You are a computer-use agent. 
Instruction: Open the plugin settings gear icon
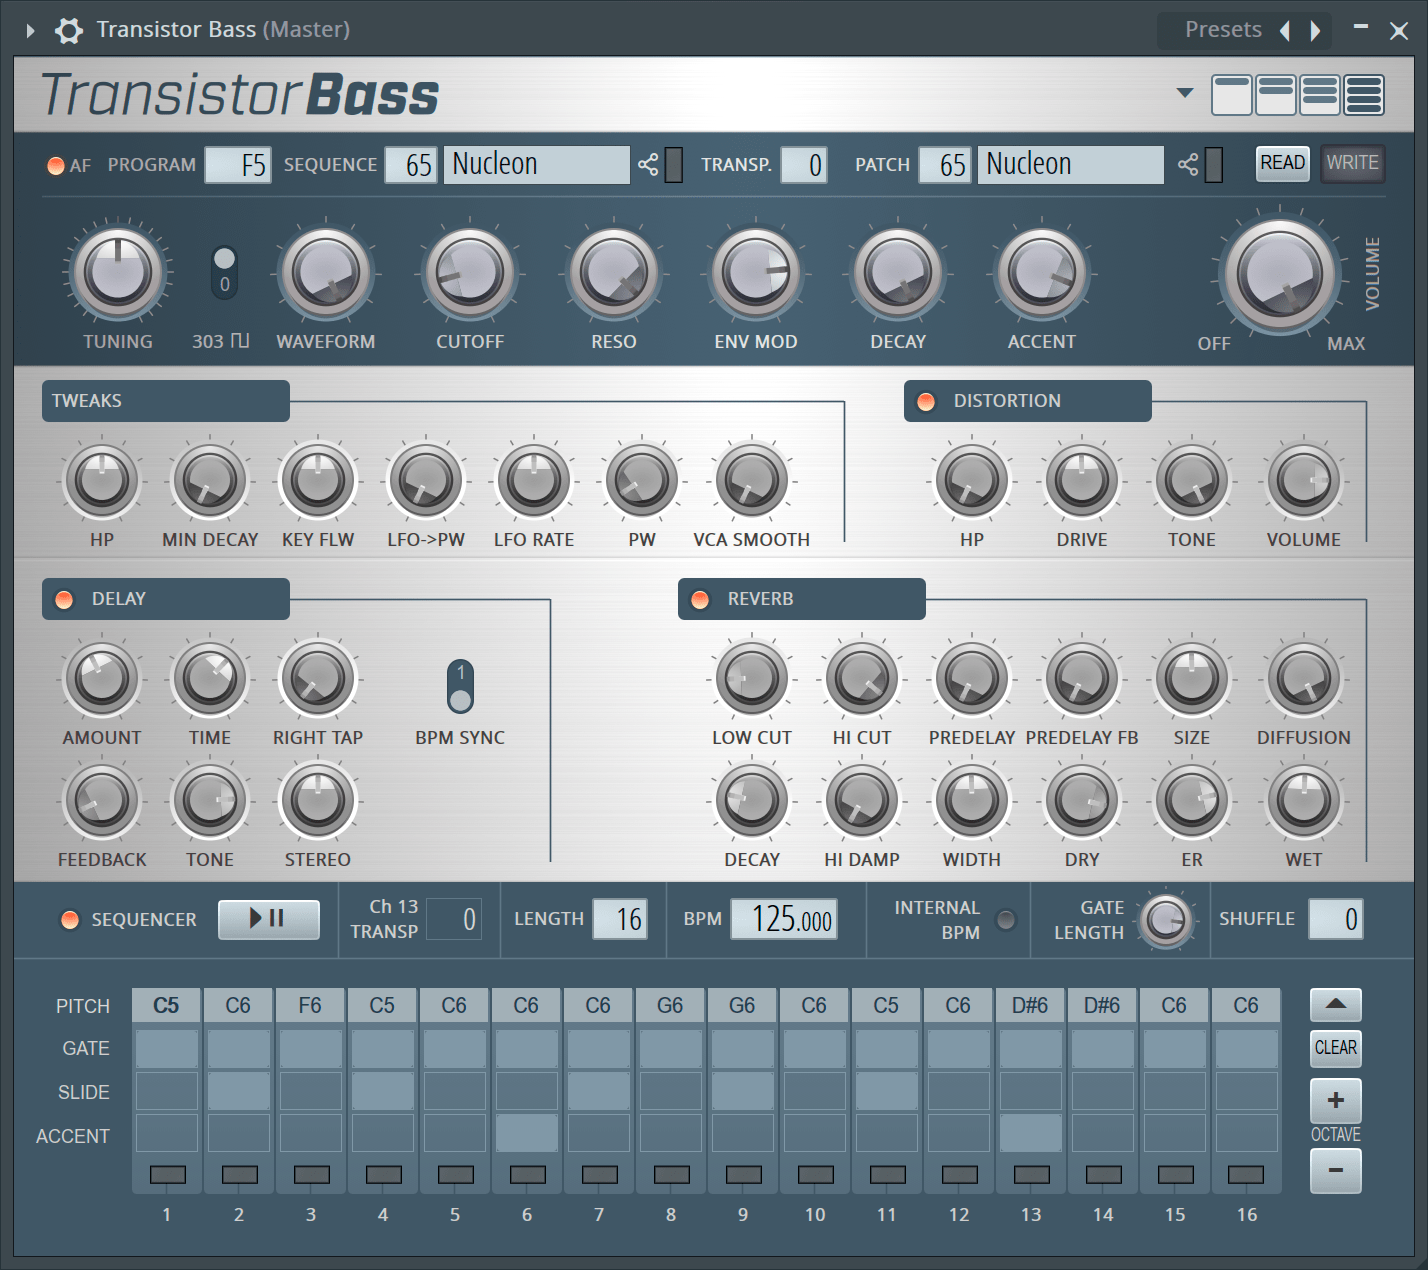tap(68, 30)
